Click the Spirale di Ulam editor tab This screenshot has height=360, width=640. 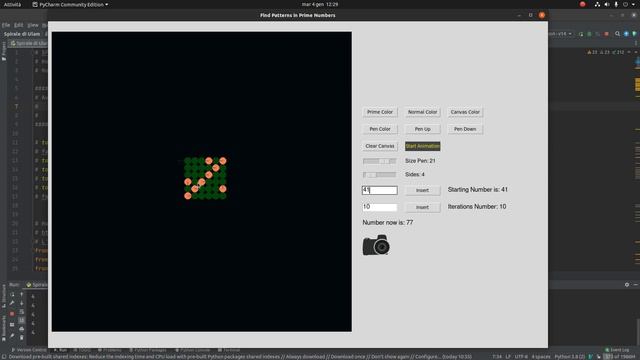tap(28, 43)
